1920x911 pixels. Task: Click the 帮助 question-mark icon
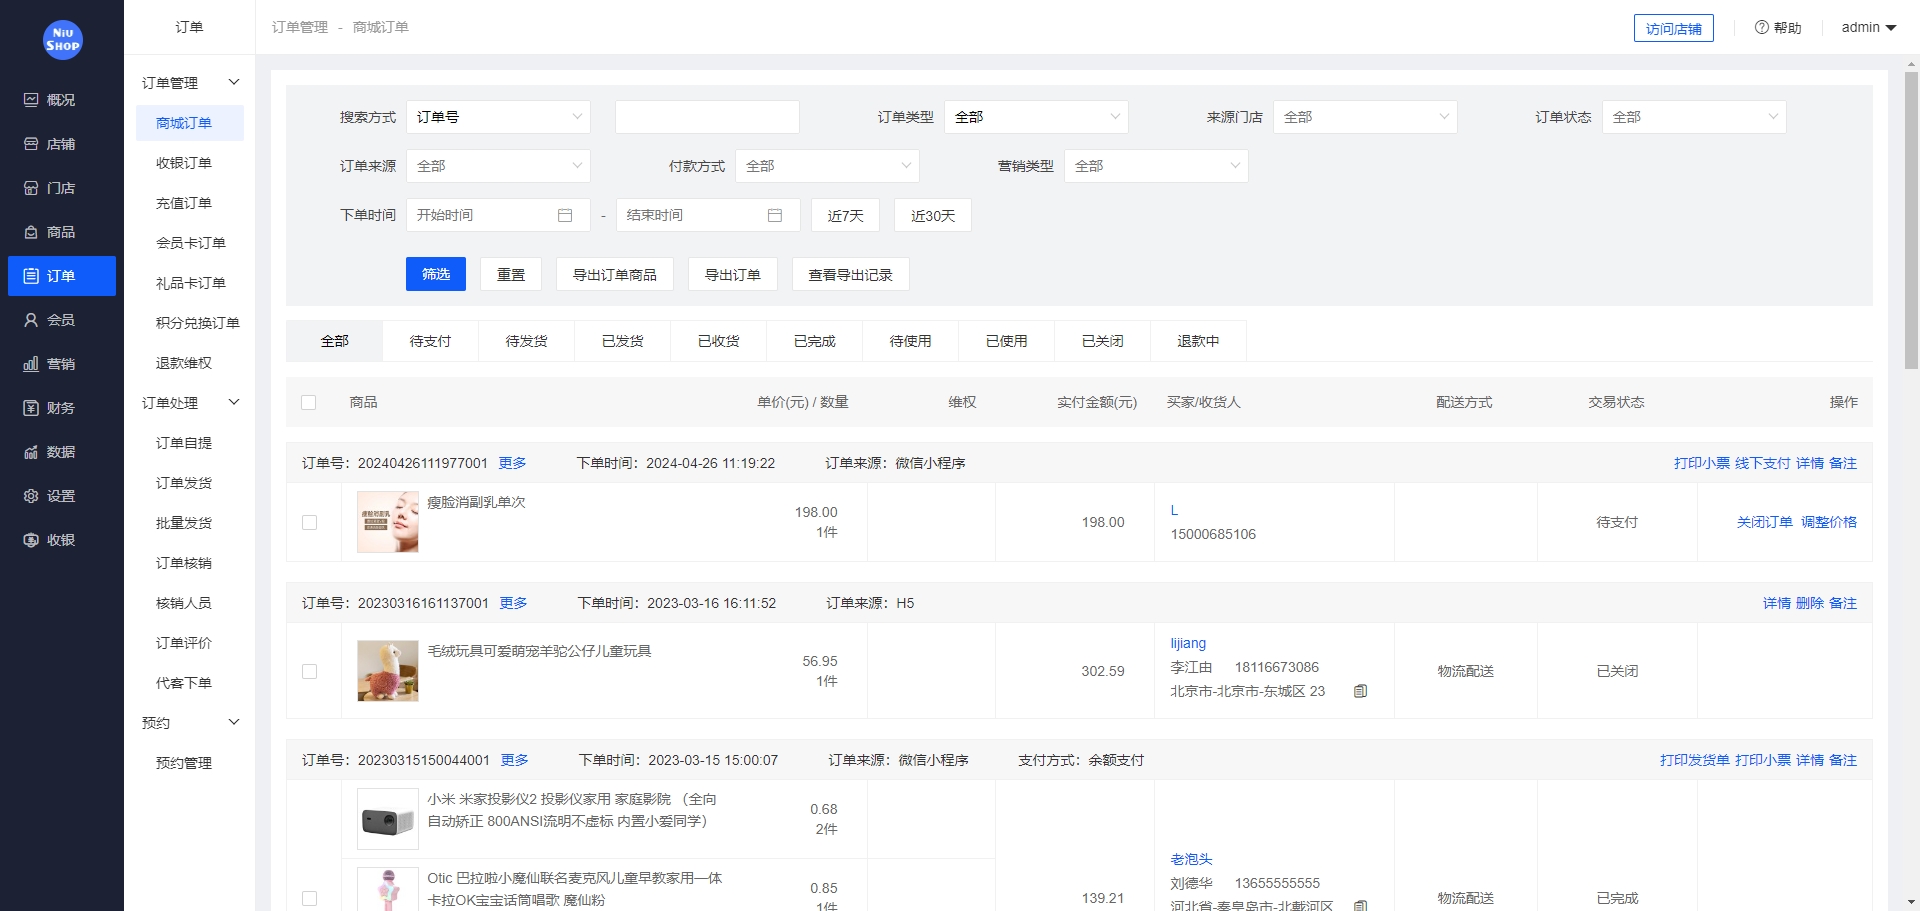pos(1761,27)
